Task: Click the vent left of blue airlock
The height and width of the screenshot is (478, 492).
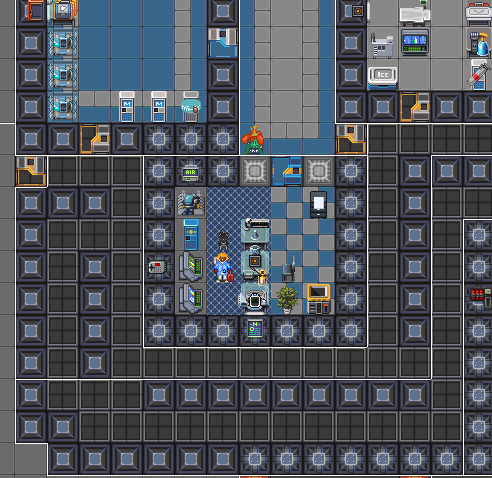Action: click(x=255, y=171)
